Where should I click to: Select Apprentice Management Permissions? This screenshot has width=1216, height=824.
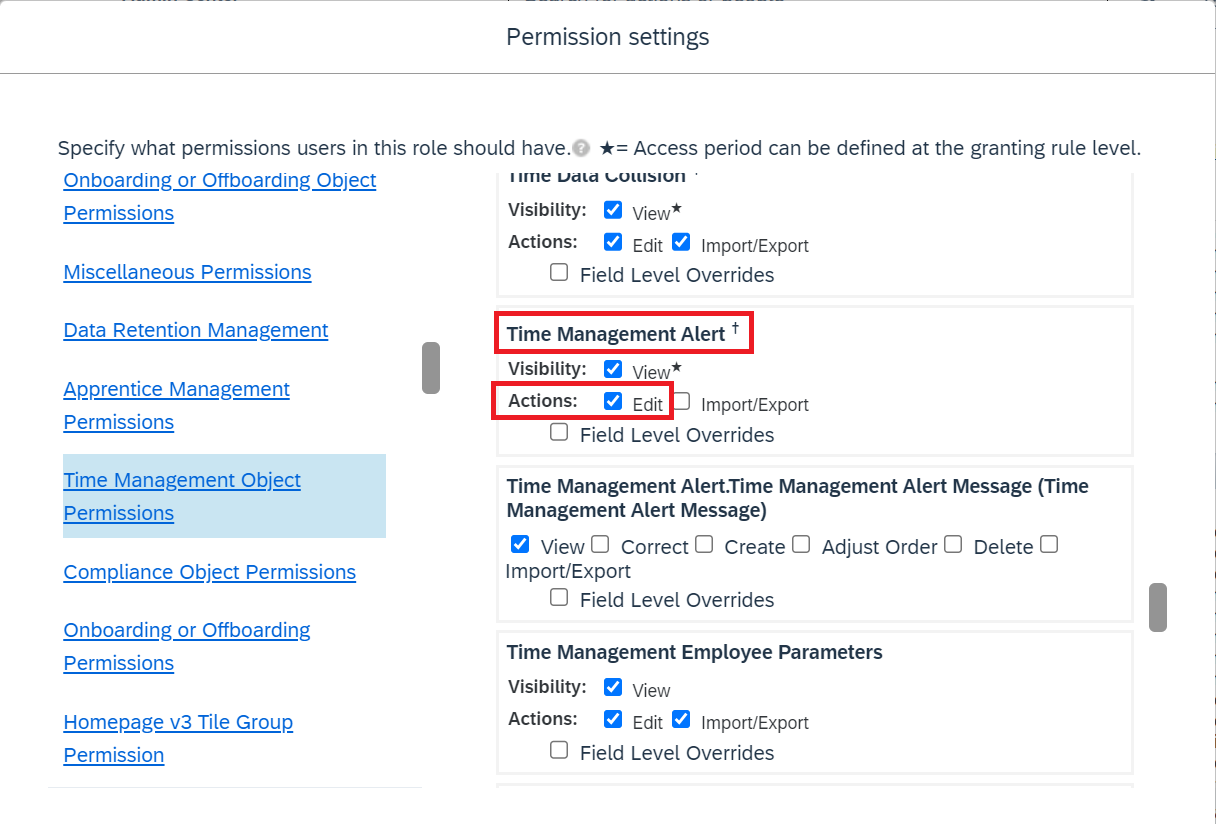click(x=177, y=405)
